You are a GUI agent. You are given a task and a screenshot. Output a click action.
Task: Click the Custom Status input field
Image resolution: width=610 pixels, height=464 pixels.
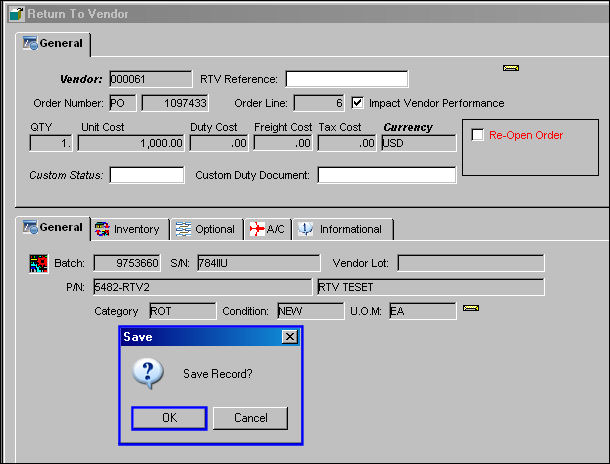[x=147, y=175]
